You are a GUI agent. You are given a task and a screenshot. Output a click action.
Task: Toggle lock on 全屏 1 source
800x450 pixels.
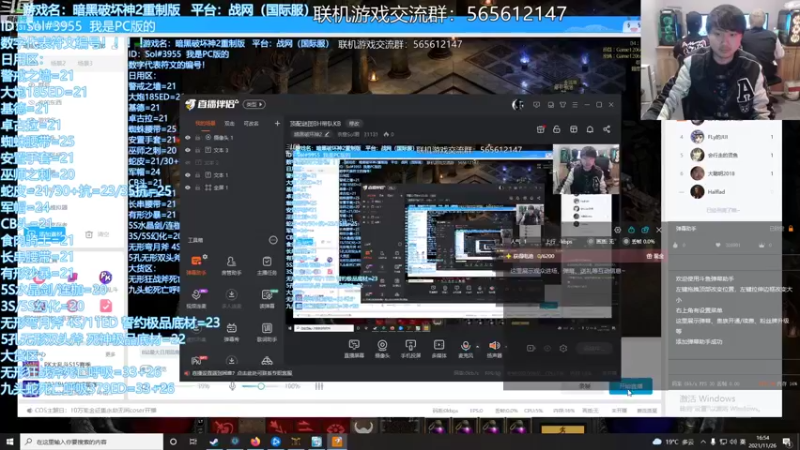point(197,188)
